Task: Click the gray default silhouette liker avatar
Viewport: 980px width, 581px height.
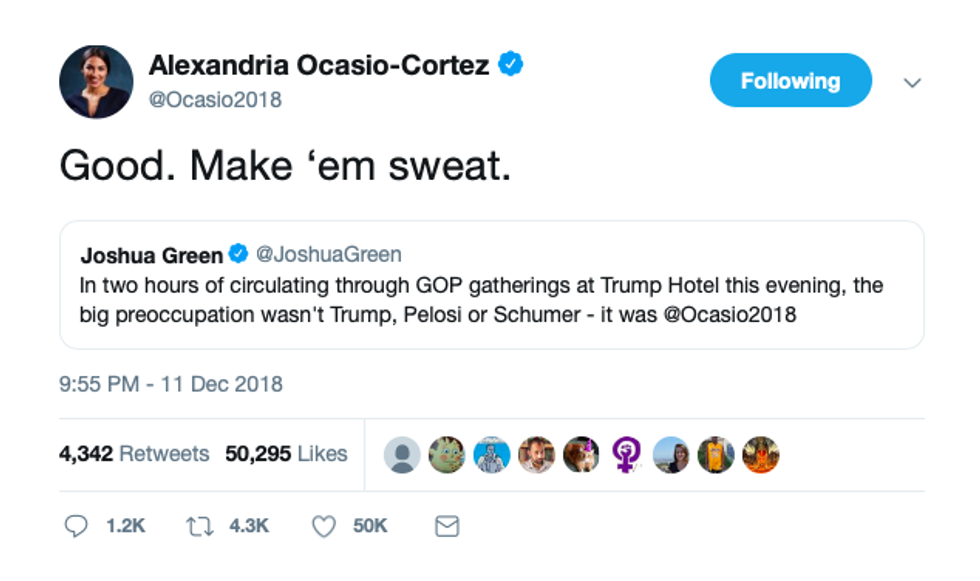Action: [x=402, y=455]
